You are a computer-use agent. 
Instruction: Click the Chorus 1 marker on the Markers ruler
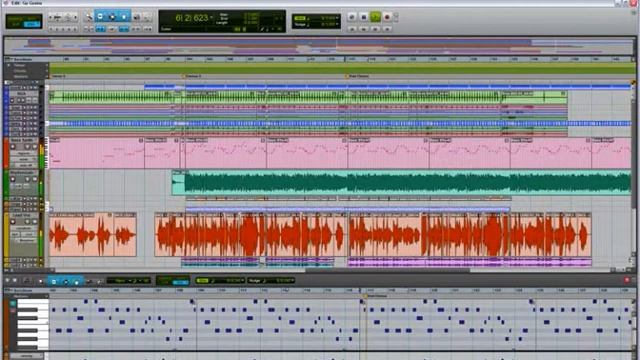tap(193, 76)
